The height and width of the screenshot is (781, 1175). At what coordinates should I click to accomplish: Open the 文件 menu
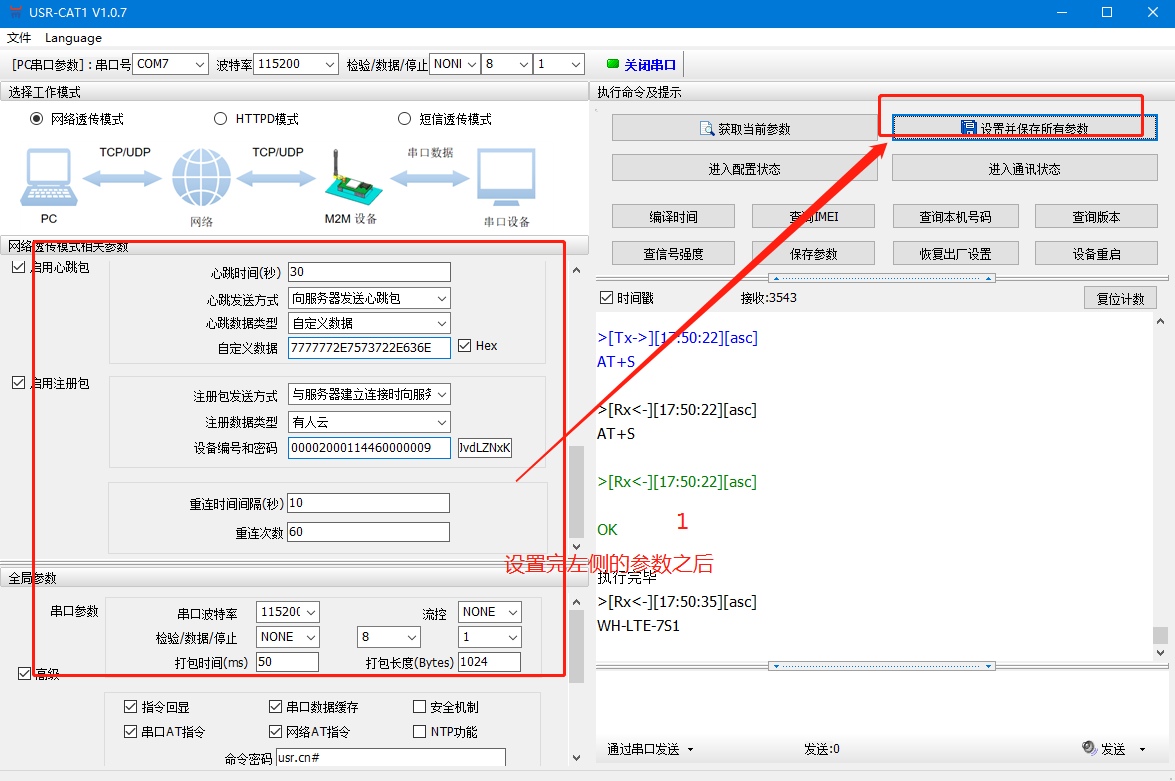tap(19, 38)
